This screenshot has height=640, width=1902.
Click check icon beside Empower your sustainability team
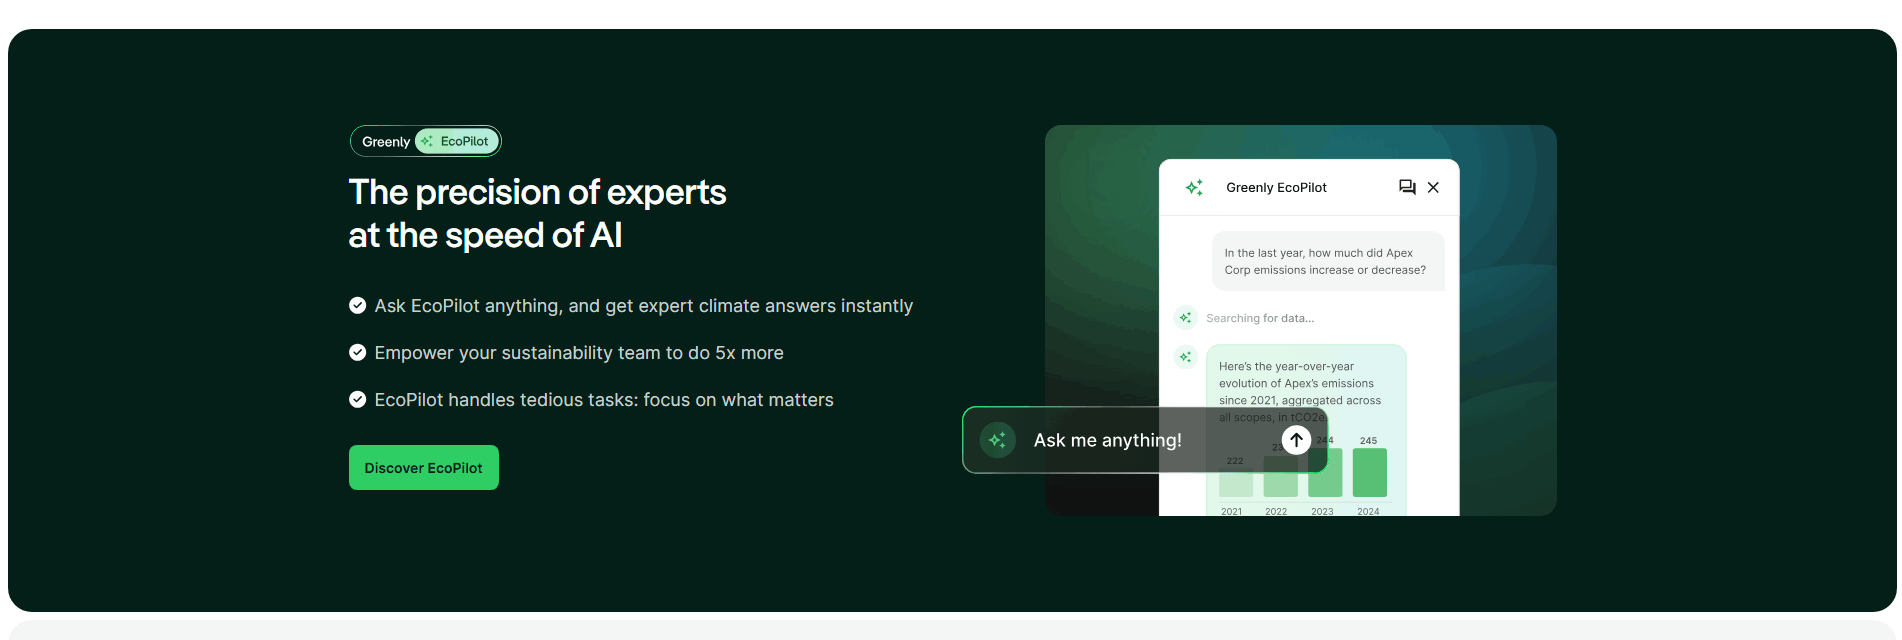pyautogui.click(x=357, y=352)
